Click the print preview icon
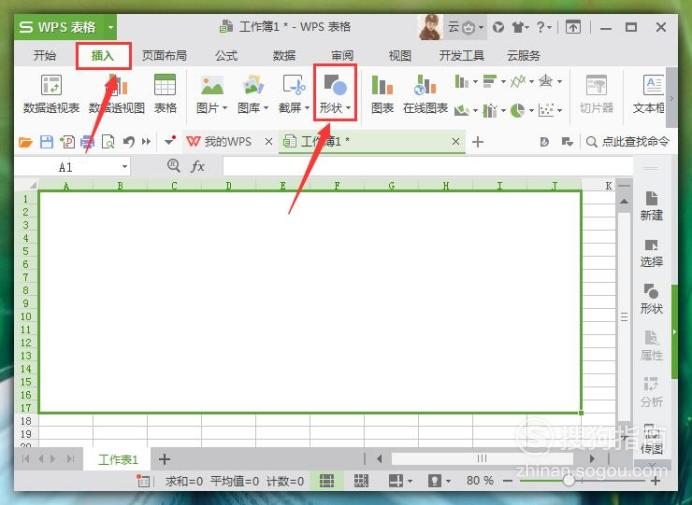Screen dimensions: 692x505 click(x=108, y=142)
